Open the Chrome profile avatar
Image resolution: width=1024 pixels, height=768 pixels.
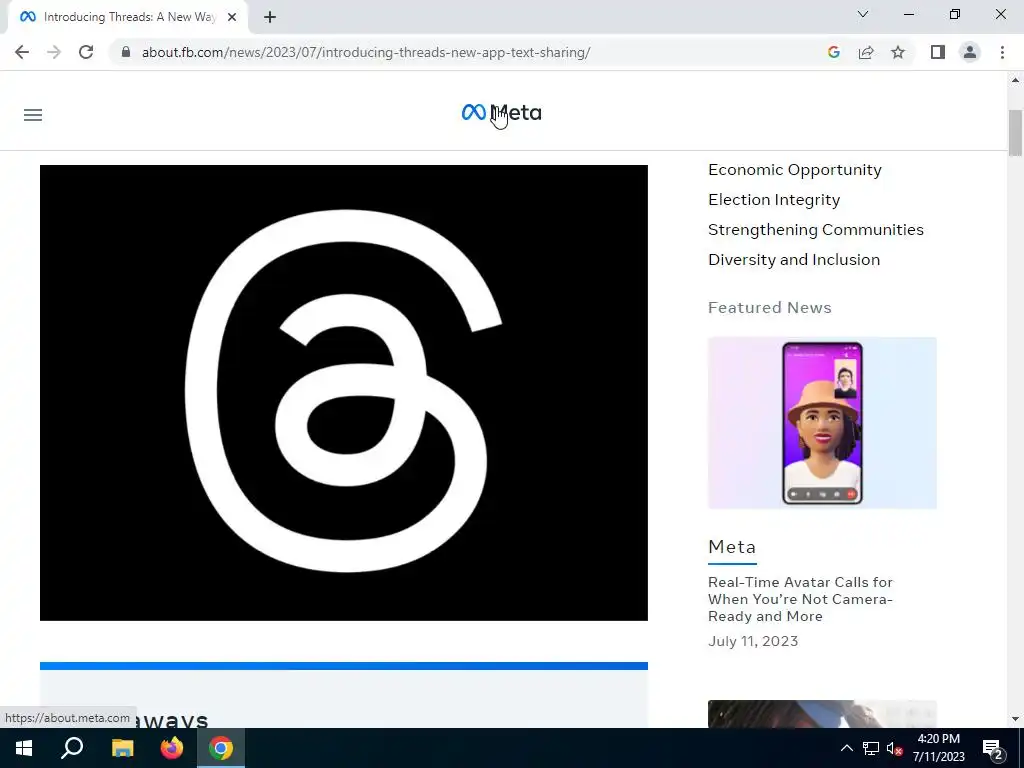pos(970,52)
